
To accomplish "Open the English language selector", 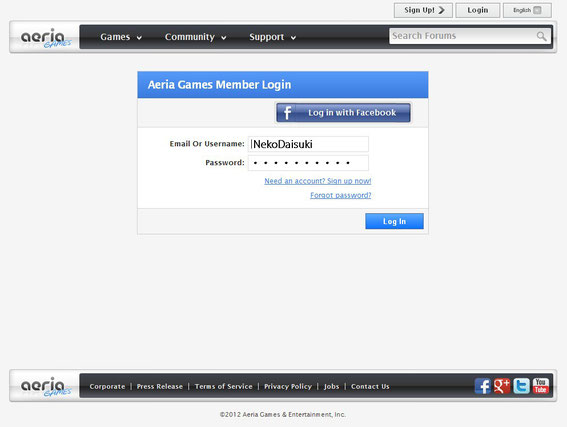I will click(527, 10).
